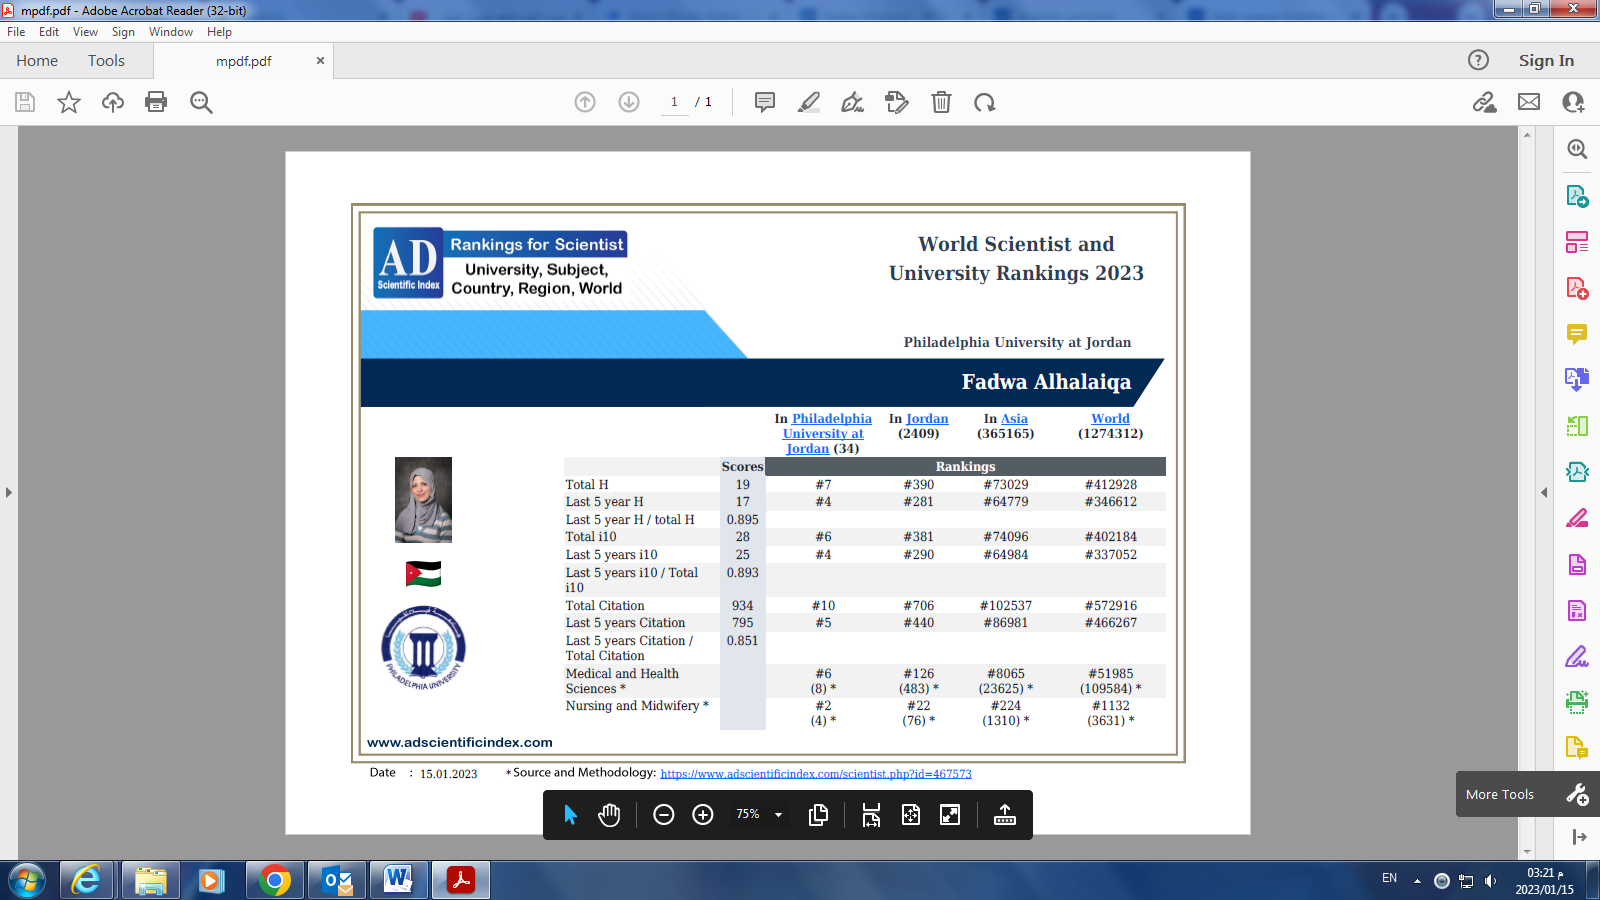Click the page number input field
This screenshot has height=900, width=1600.
coord(674,102)
